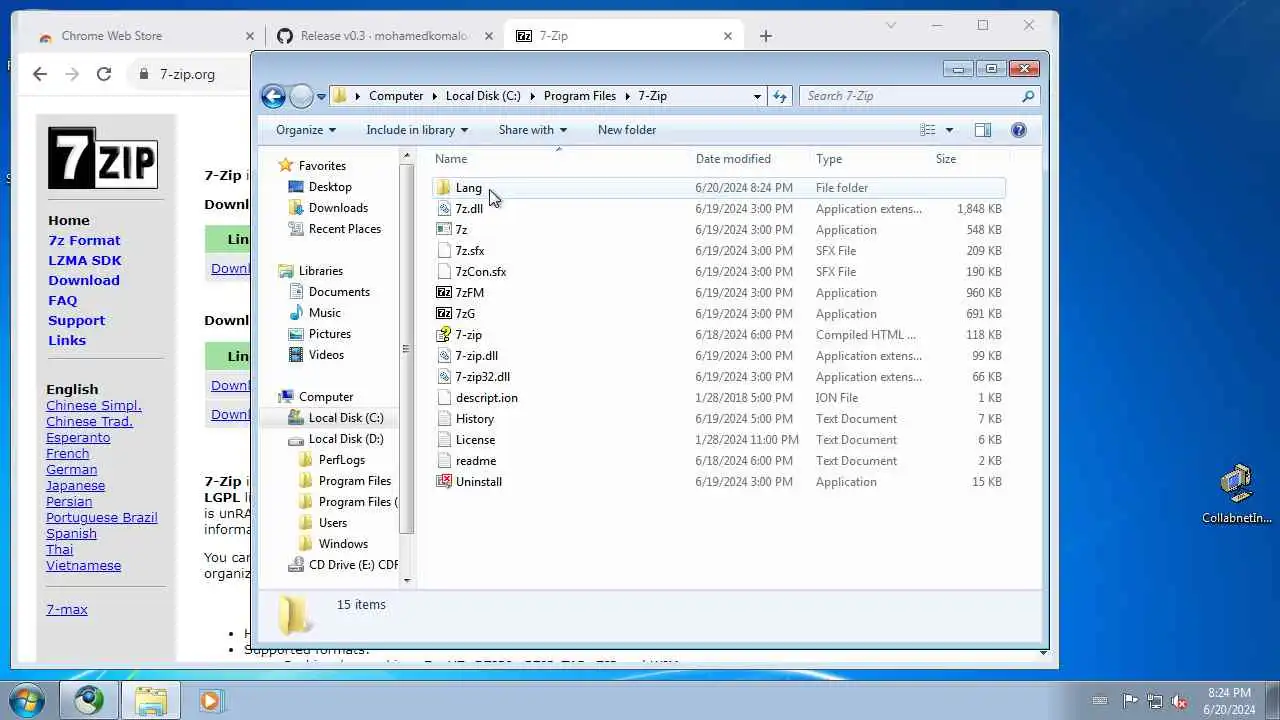Switch to the Chrome Web Store tab

point(143,36)
